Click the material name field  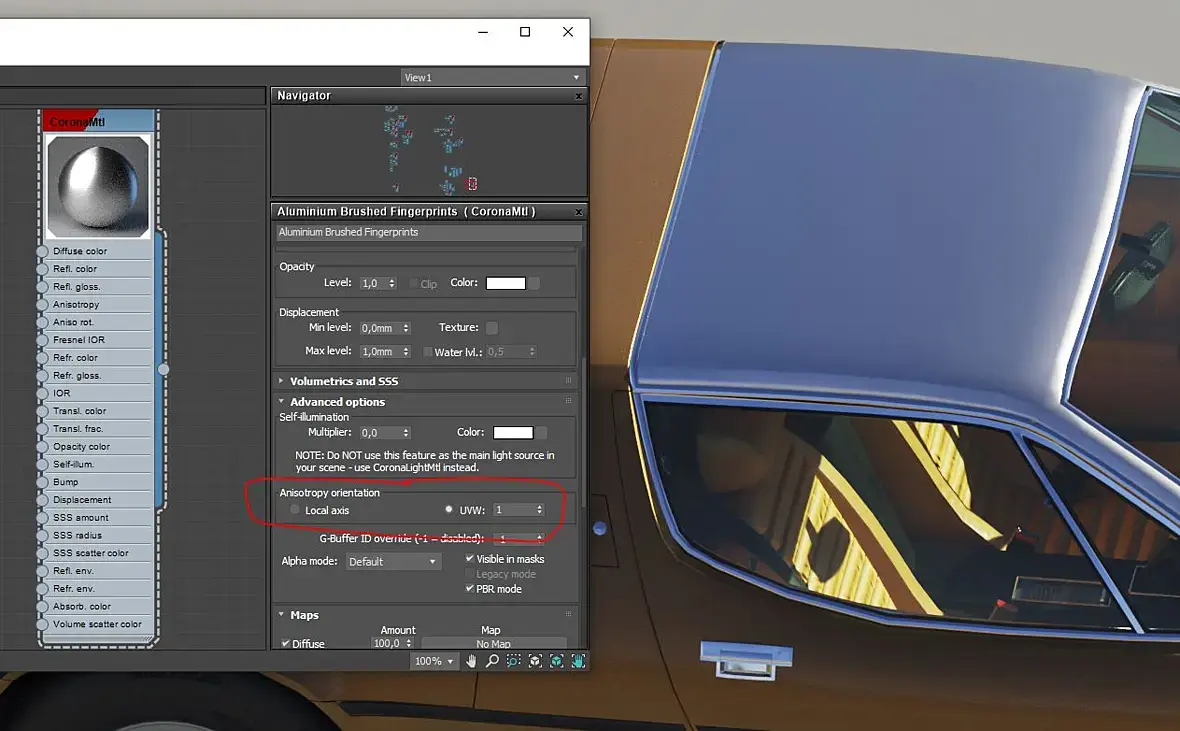(x=429, y=233)
